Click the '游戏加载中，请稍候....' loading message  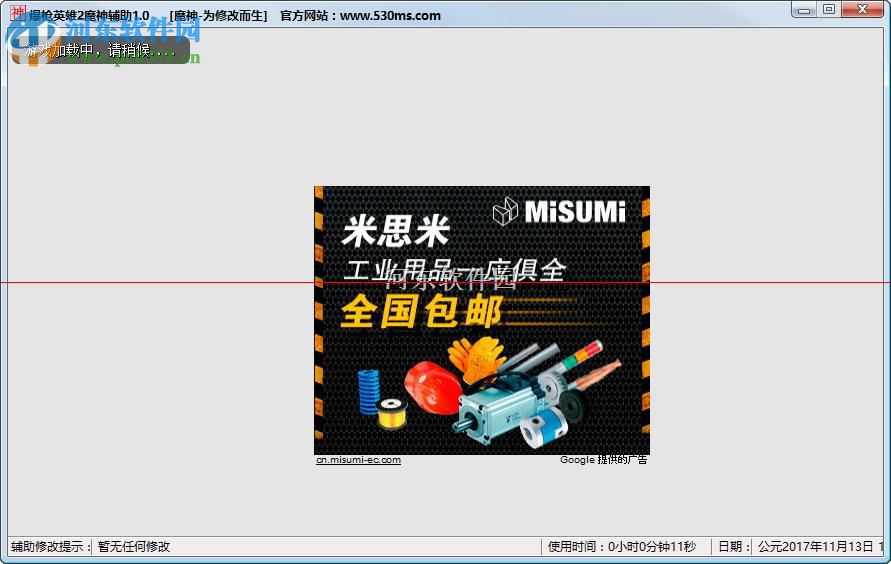[101, 51]
